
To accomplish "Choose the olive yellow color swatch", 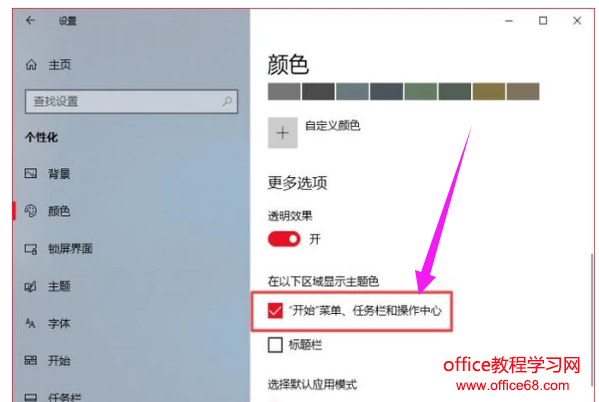I will (489, 92).
